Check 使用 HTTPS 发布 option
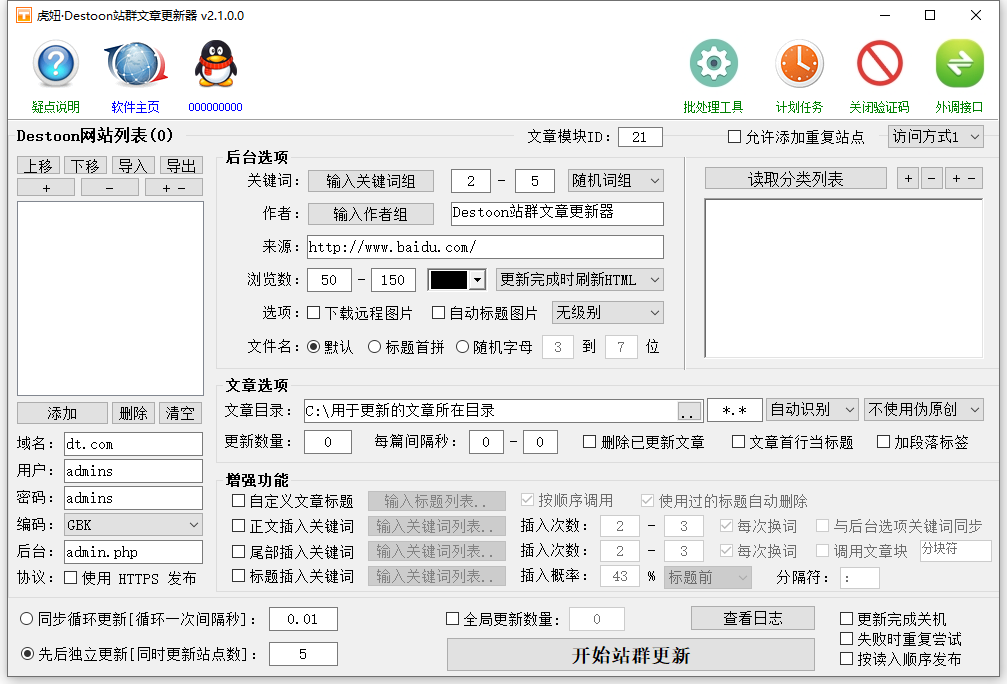Screen dimensions: 1007x684 [71, 578]
